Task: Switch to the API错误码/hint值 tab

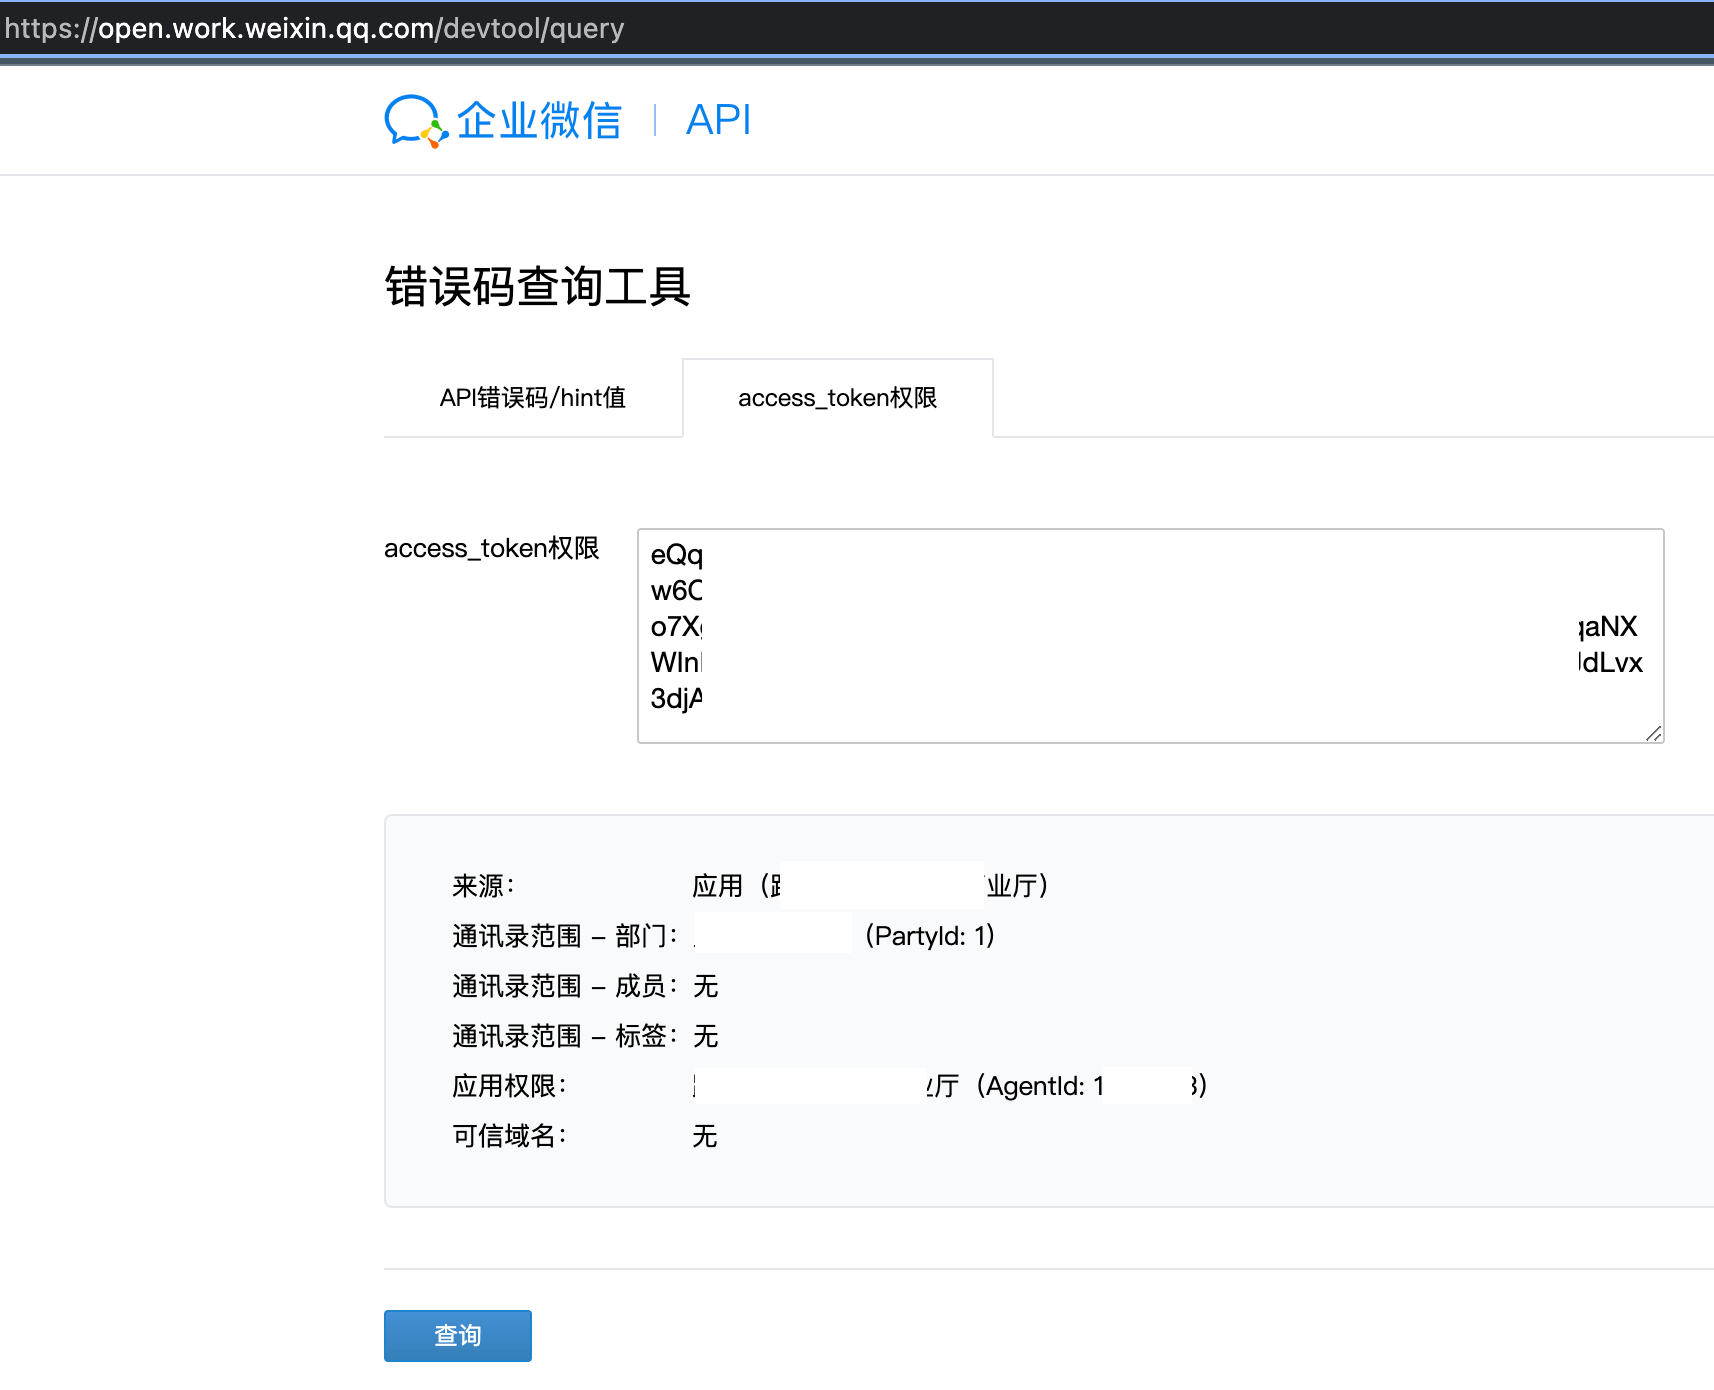Action: tap(533, 398)
